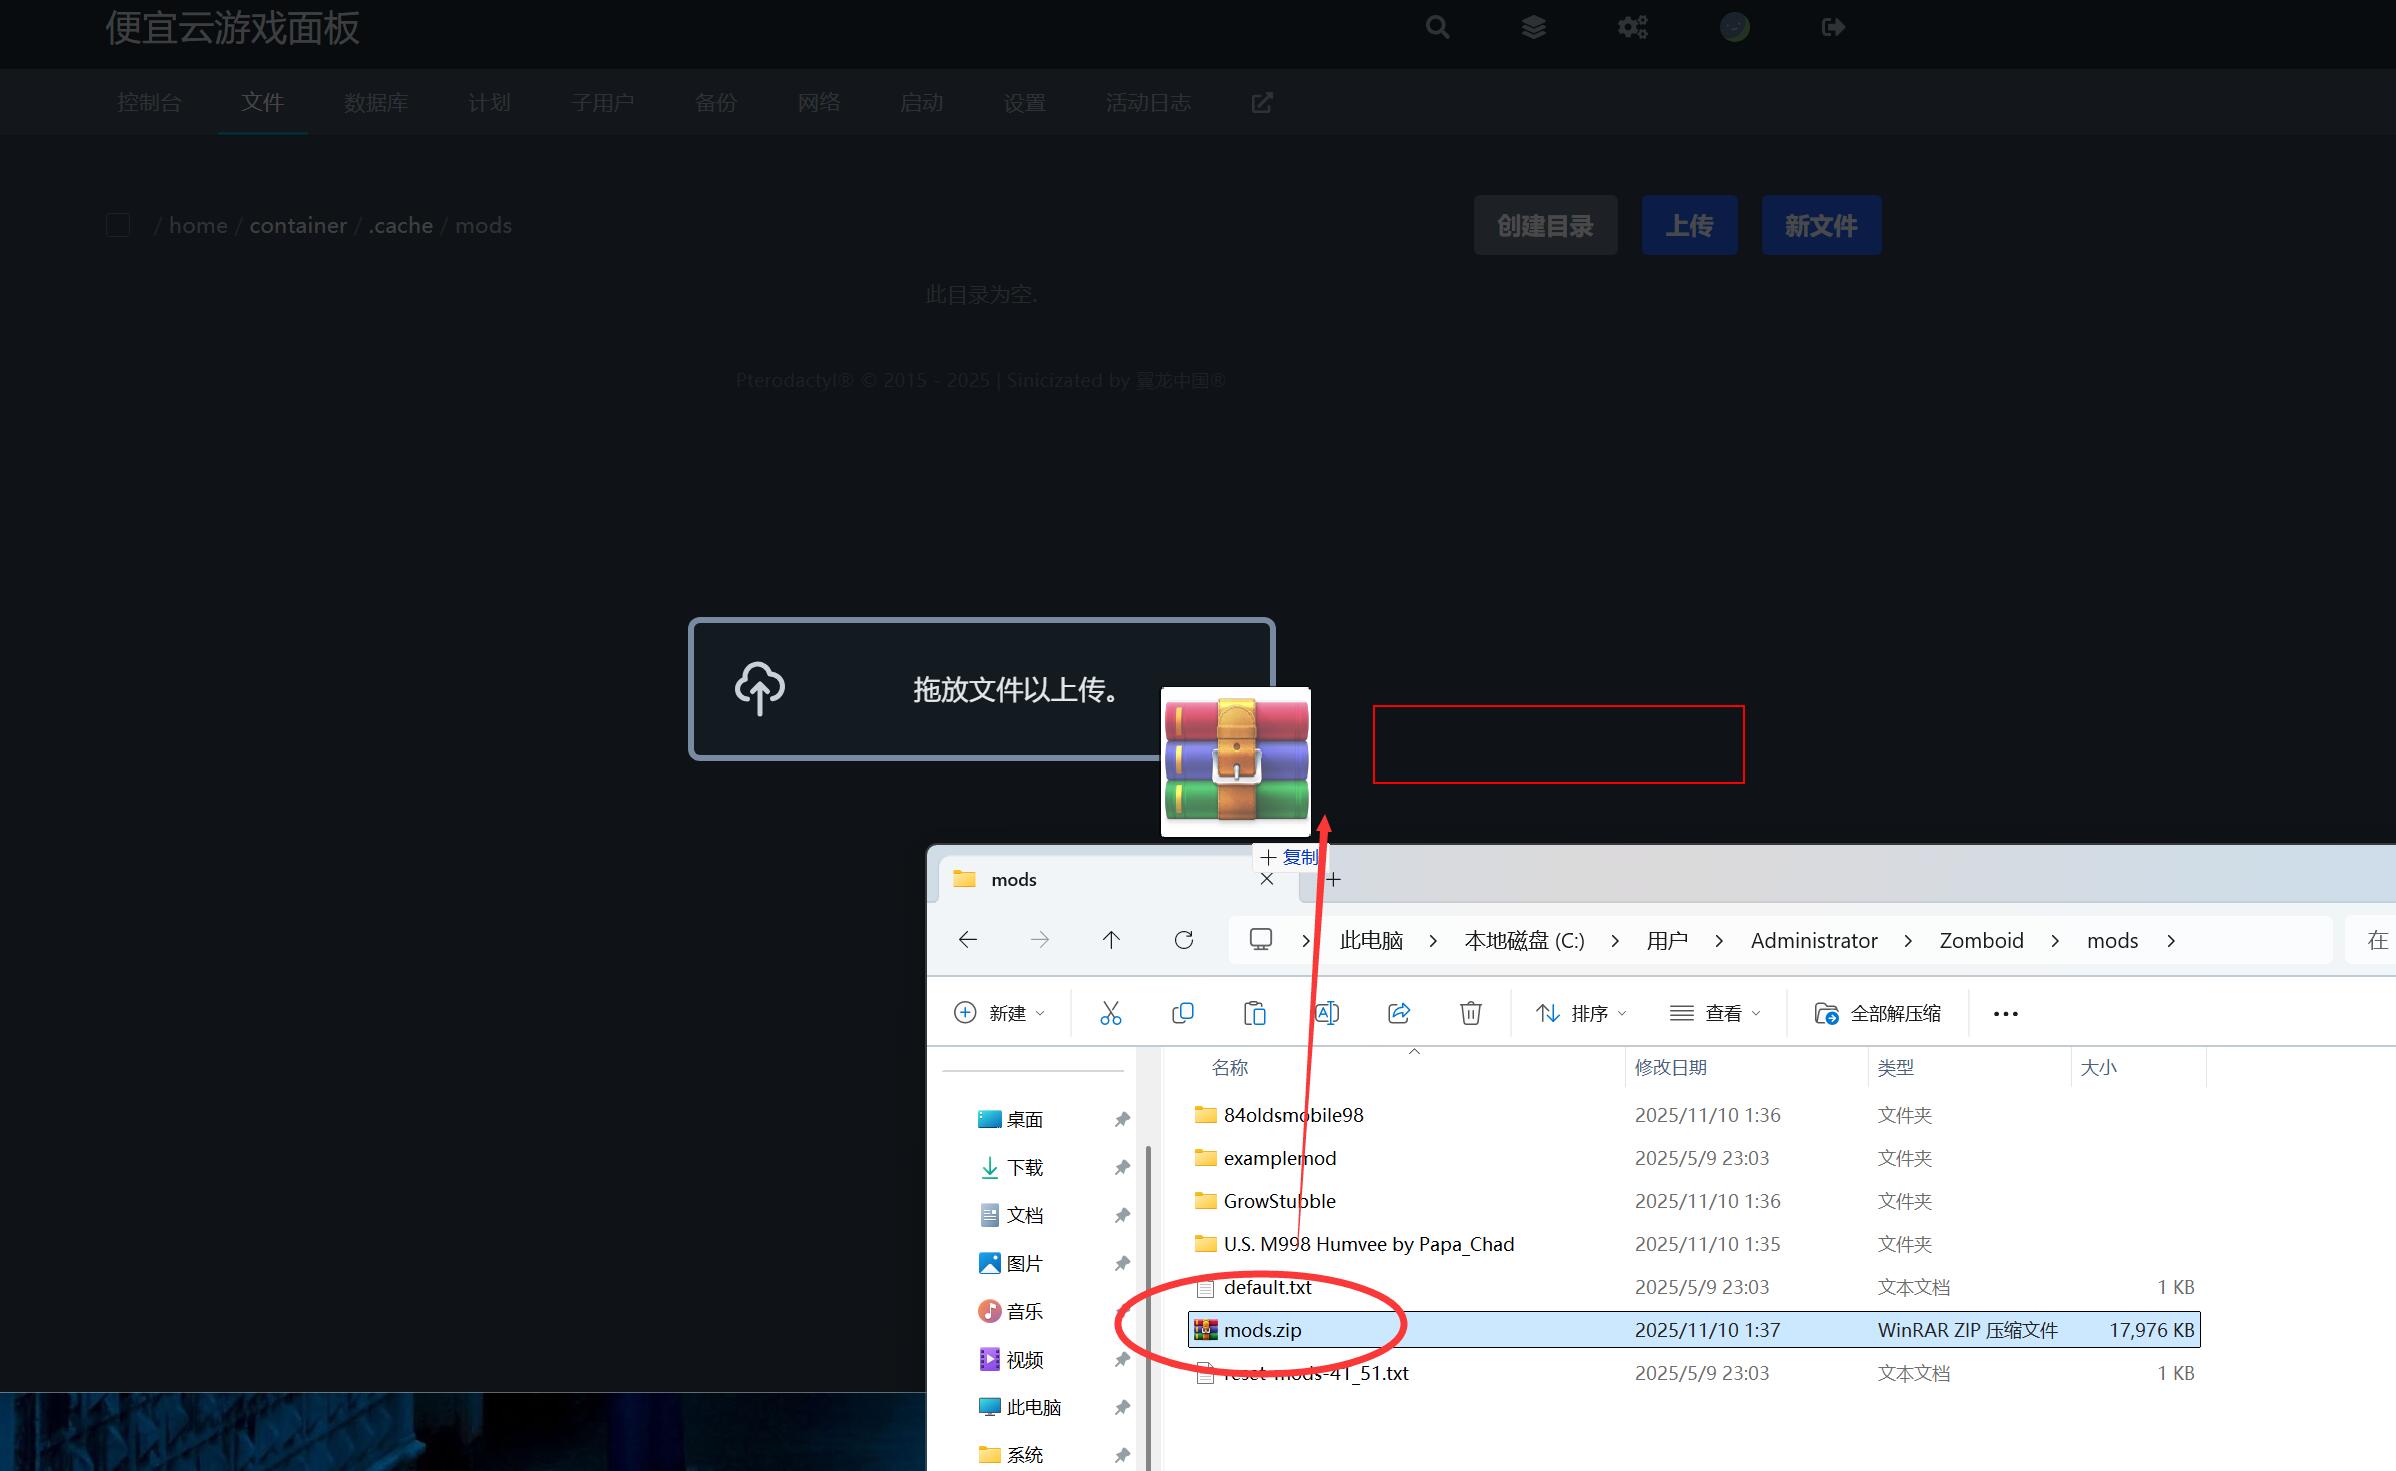Viewport: 2396px width, 1471px height.
Task: Switch to the 控制台 tab
Action: coord(148,102)
